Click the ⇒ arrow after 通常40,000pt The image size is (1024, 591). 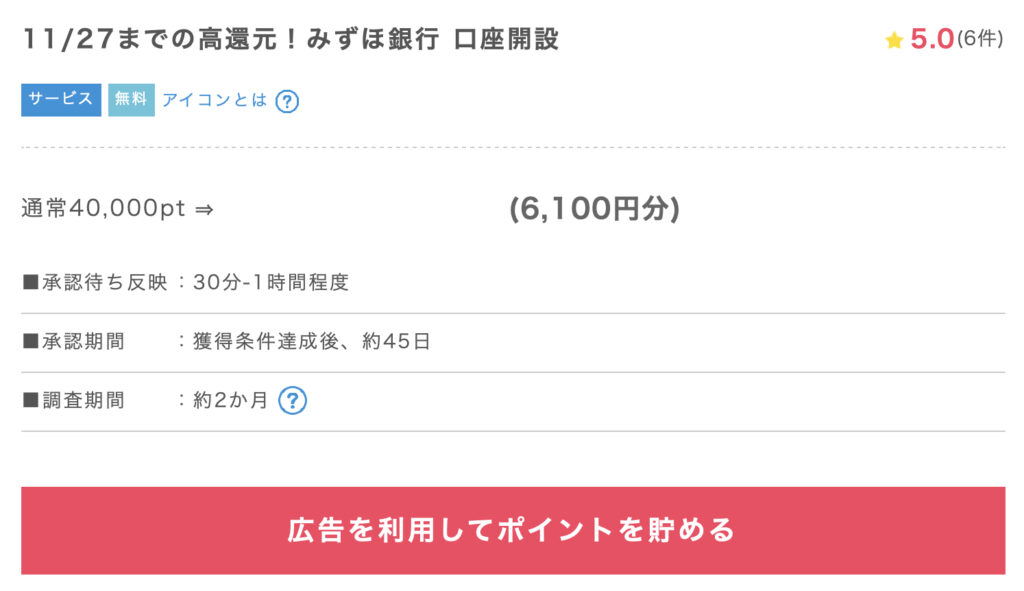point(204,209)
